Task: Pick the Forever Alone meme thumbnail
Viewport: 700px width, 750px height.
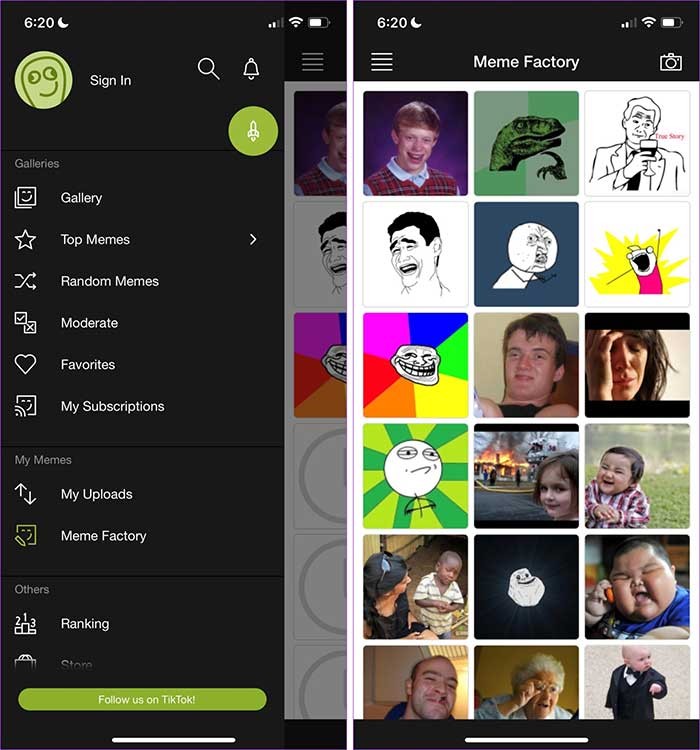Action: [x=526, y=586]
